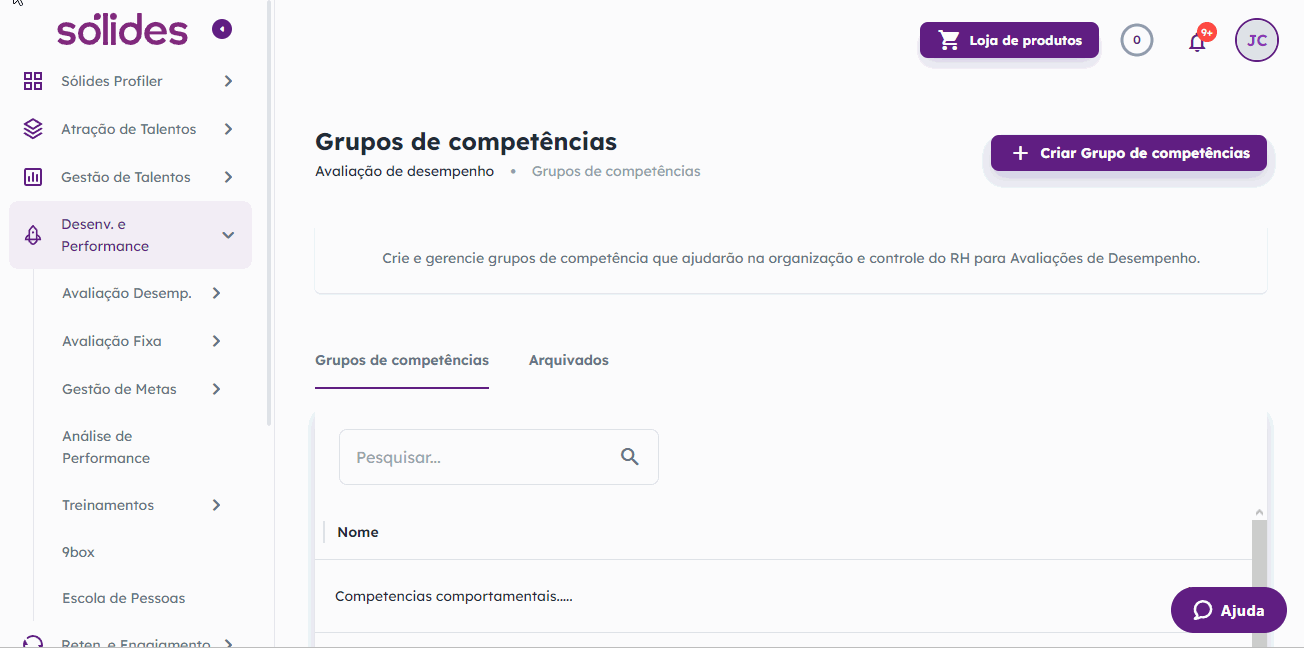Expand the Sólides Profiler submenu chevron
The height and width of the screenshot is (648, 1304).
[228, 81]
